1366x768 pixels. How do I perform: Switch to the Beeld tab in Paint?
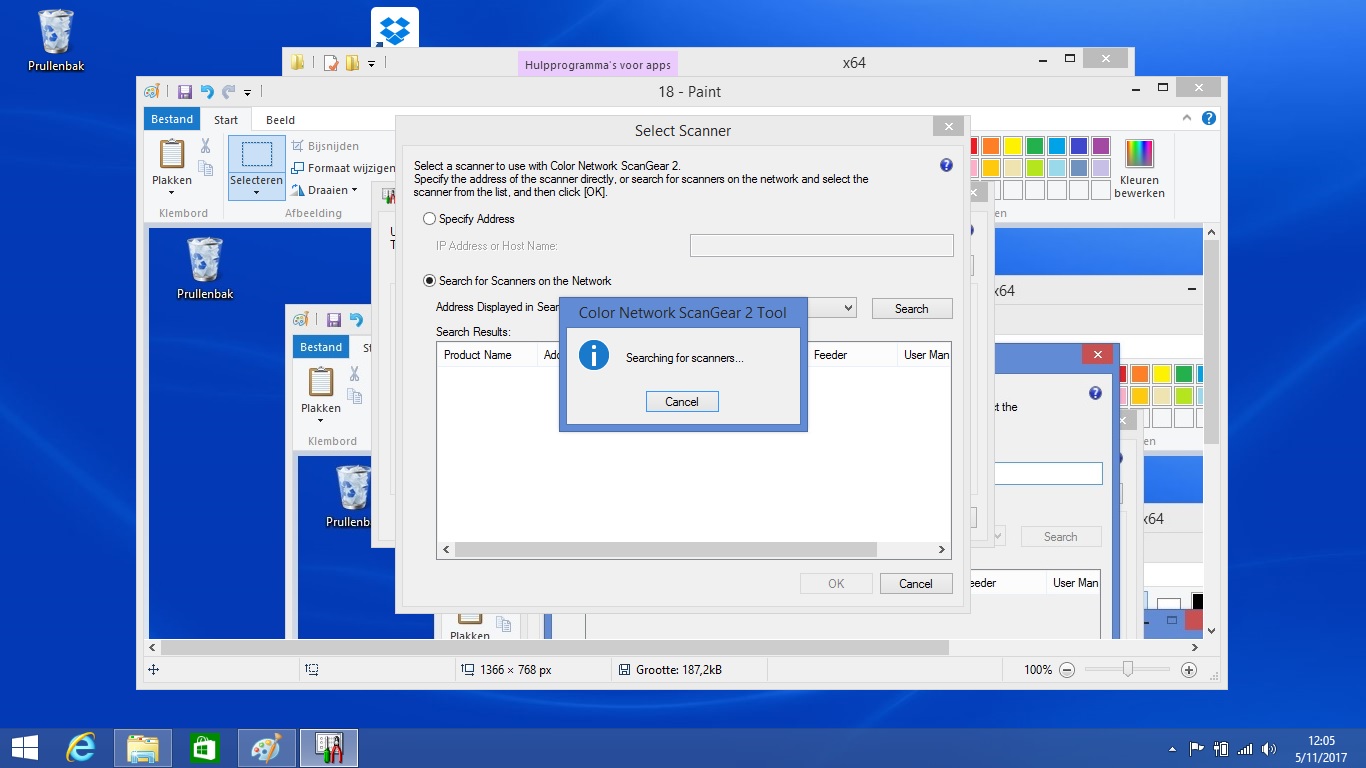[280, 120]
